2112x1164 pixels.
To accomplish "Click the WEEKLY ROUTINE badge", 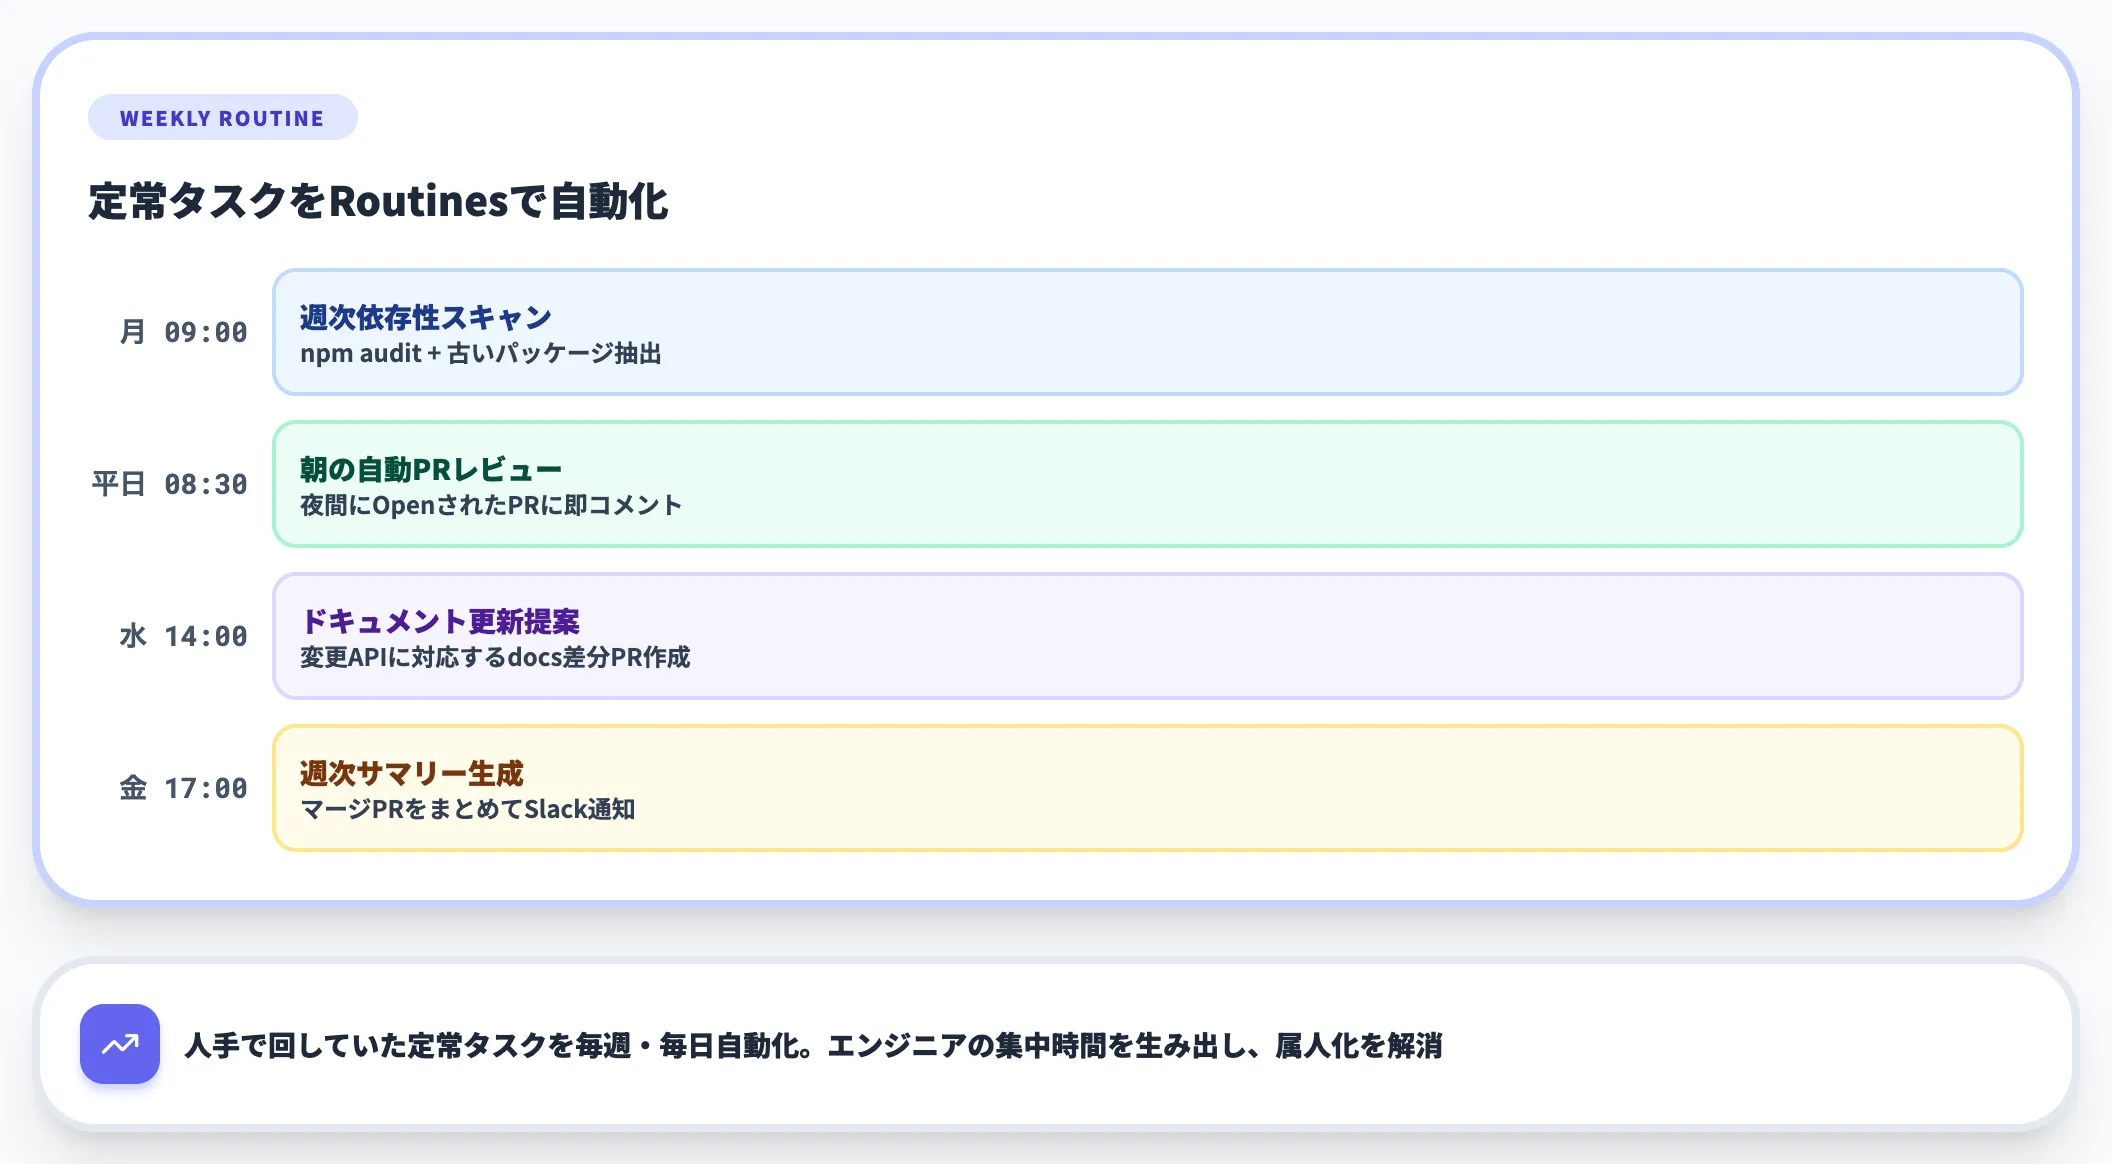I will [222, 118].
